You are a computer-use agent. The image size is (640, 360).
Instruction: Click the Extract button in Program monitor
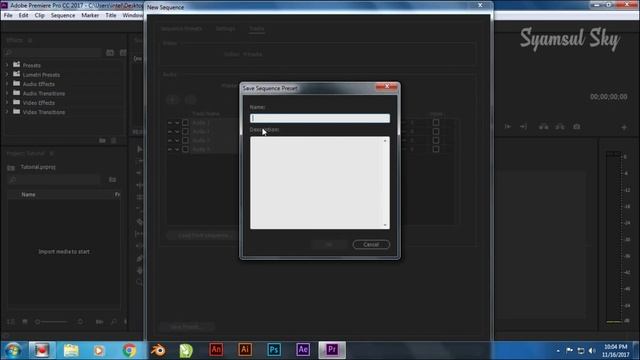coord(560,127)
